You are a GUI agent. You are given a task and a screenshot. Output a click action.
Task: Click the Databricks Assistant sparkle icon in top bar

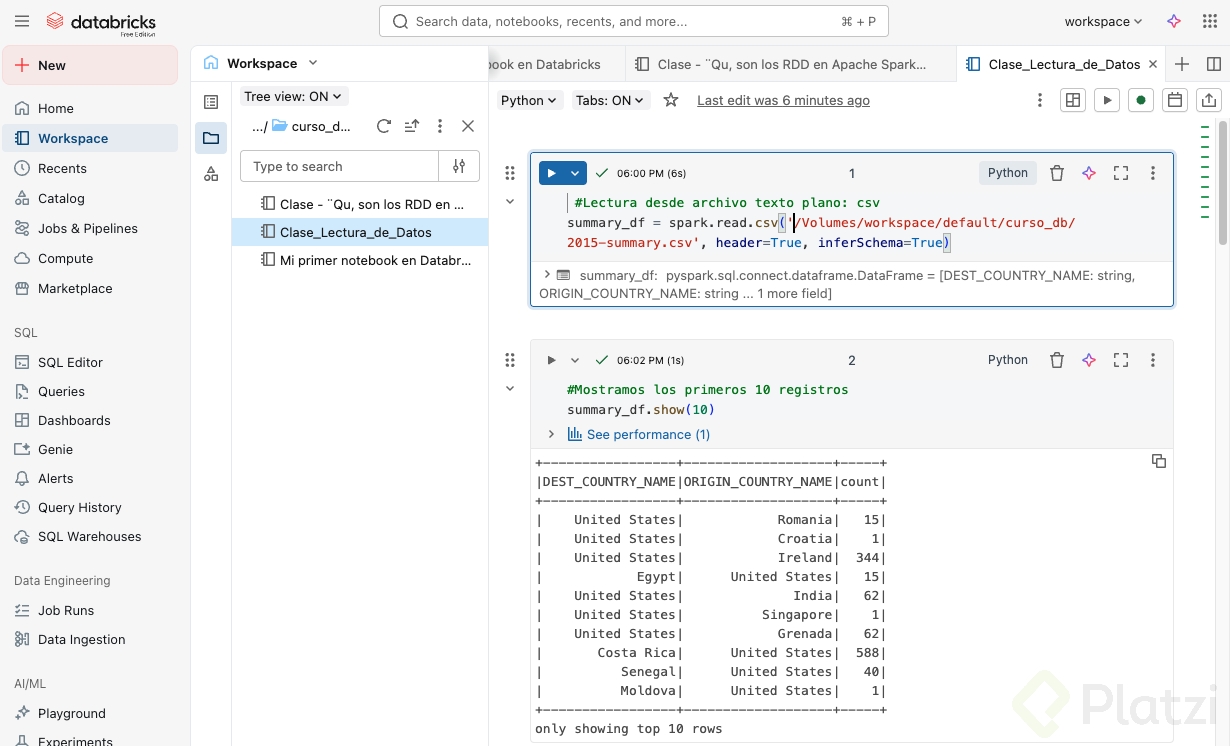point(1174,21)
